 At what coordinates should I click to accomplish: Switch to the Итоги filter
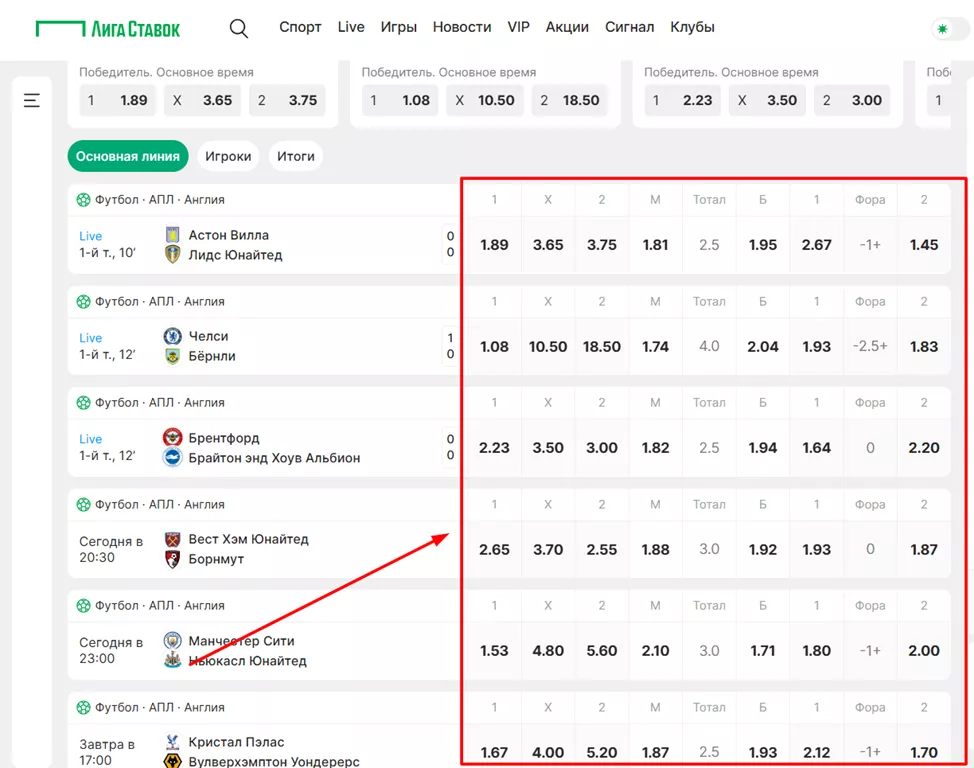pos(296,156)
